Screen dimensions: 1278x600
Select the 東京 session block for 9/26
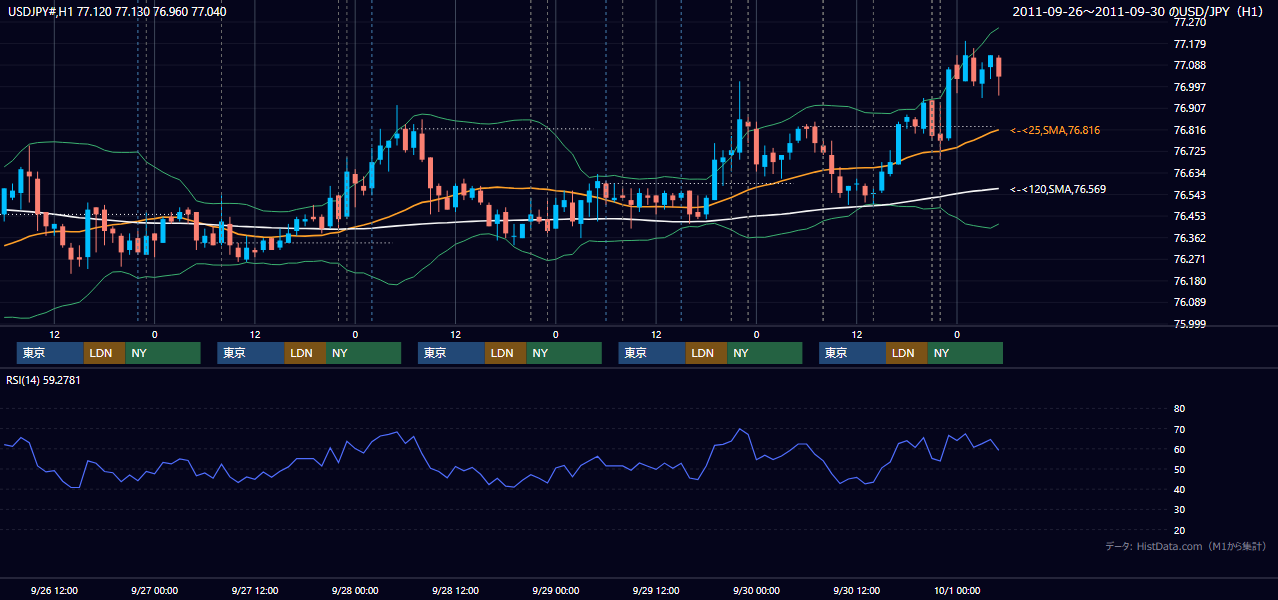coord(50,353)
